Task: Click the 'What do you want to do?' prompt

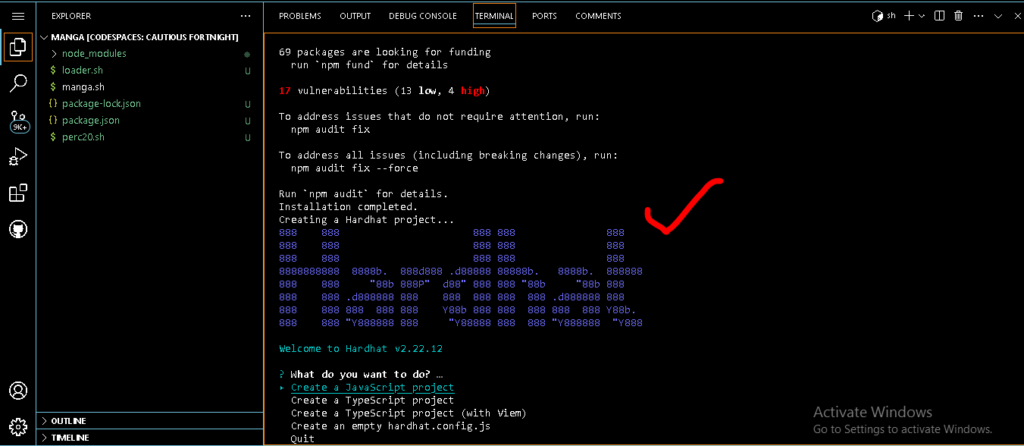Action: pyautogui.click(x=360, y=375)
